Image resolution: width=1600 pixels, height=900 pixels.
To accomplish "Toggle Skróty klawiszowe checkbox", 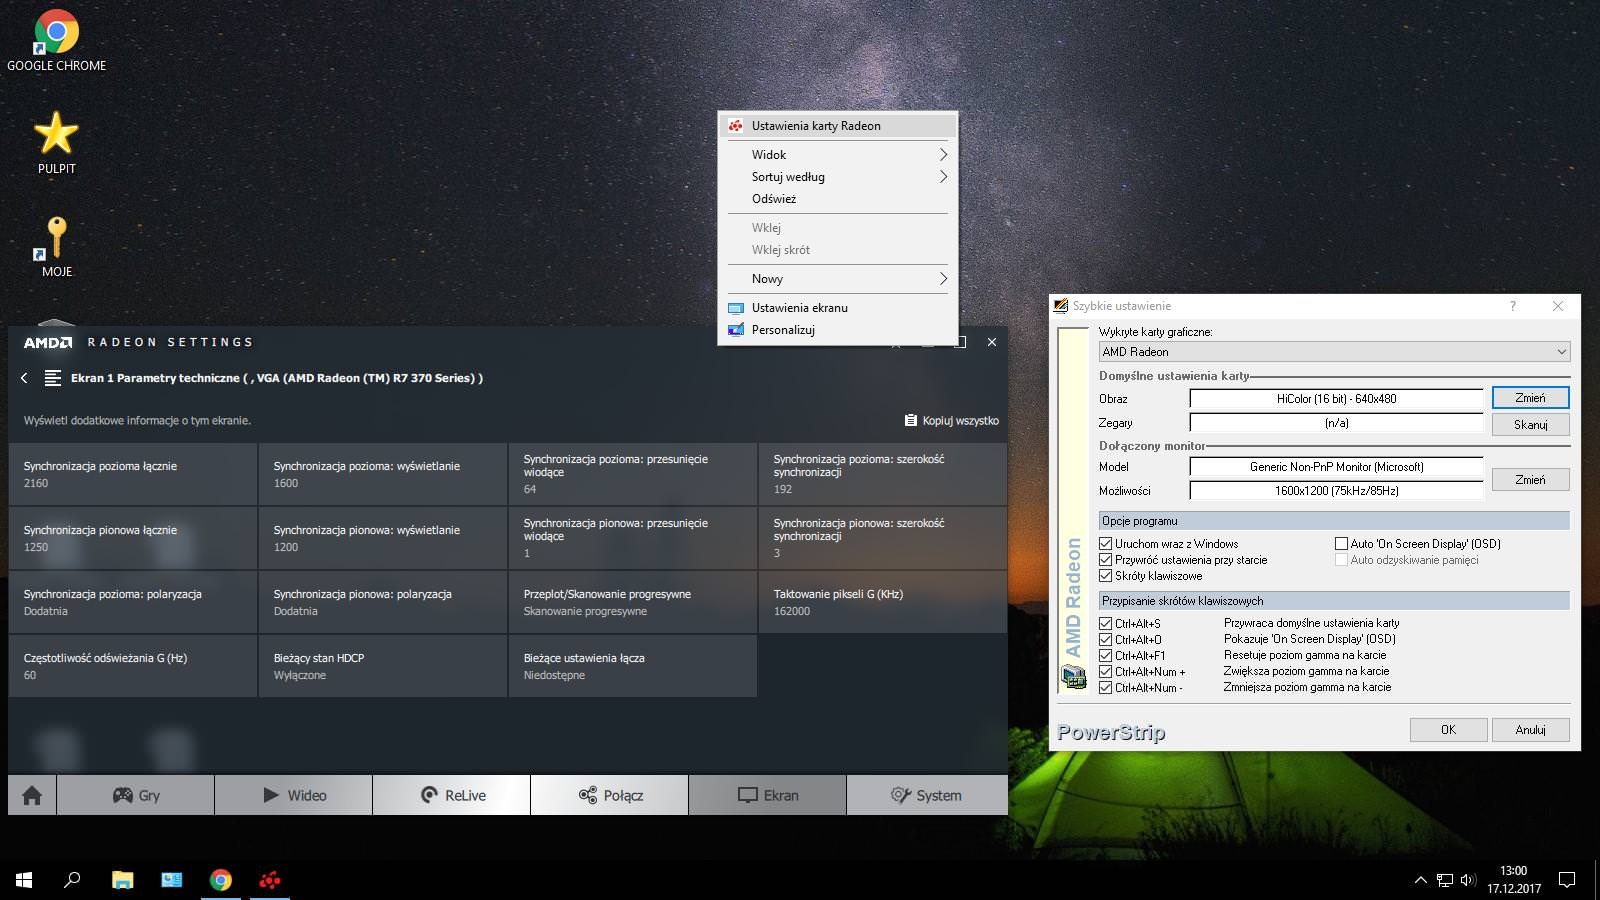I will coord(1105,576).
